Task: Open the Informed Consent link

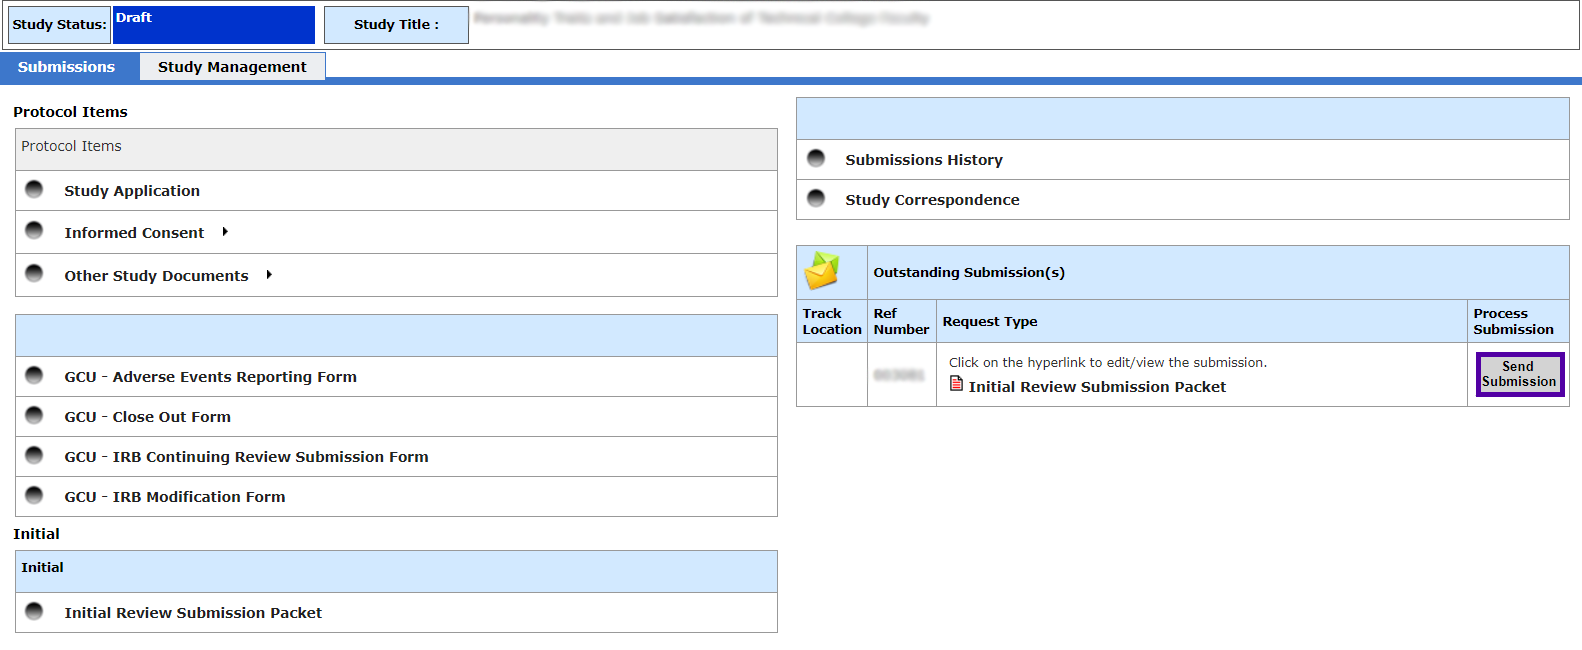Action: (134, 233)
